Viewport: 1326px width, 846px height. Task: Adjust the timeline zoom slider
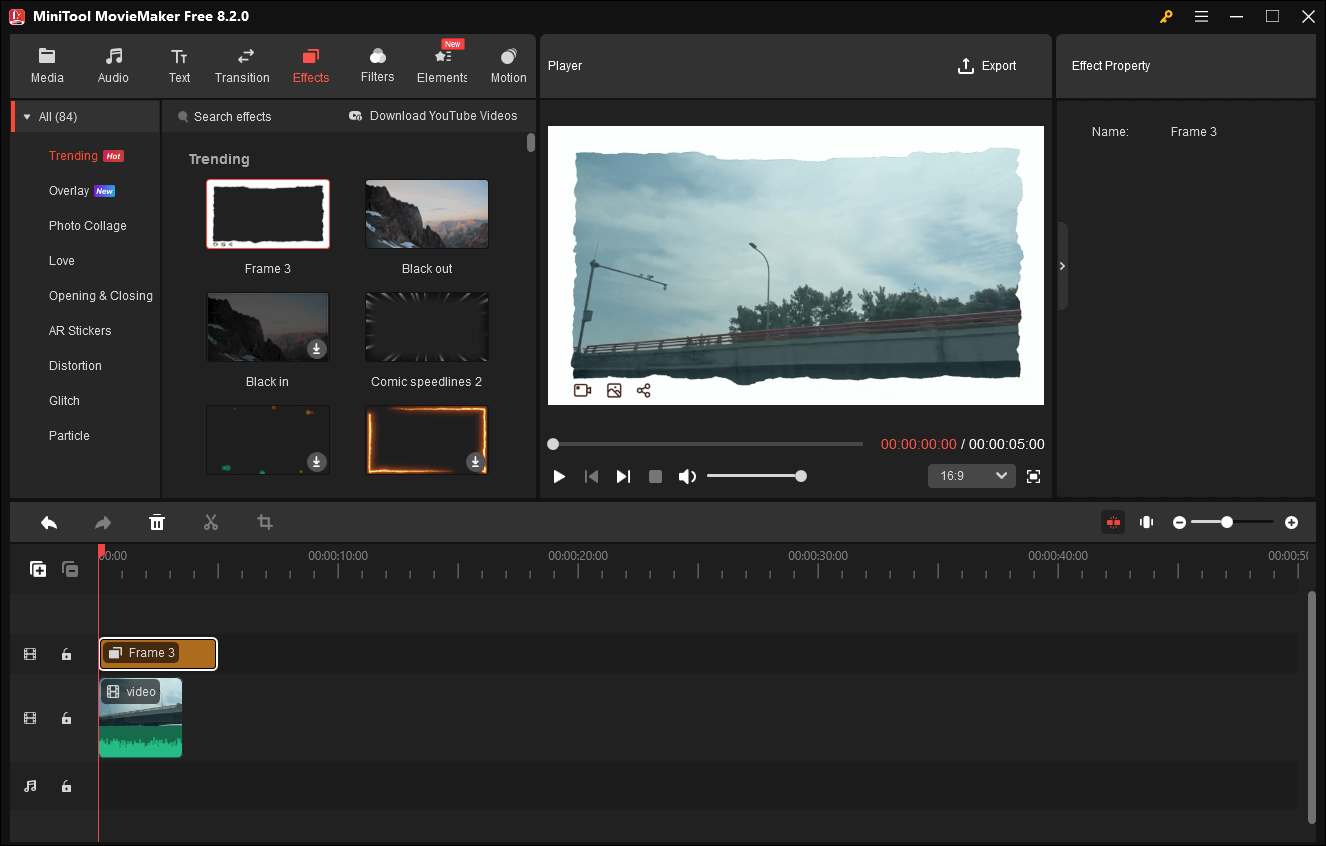point(1233,522)
